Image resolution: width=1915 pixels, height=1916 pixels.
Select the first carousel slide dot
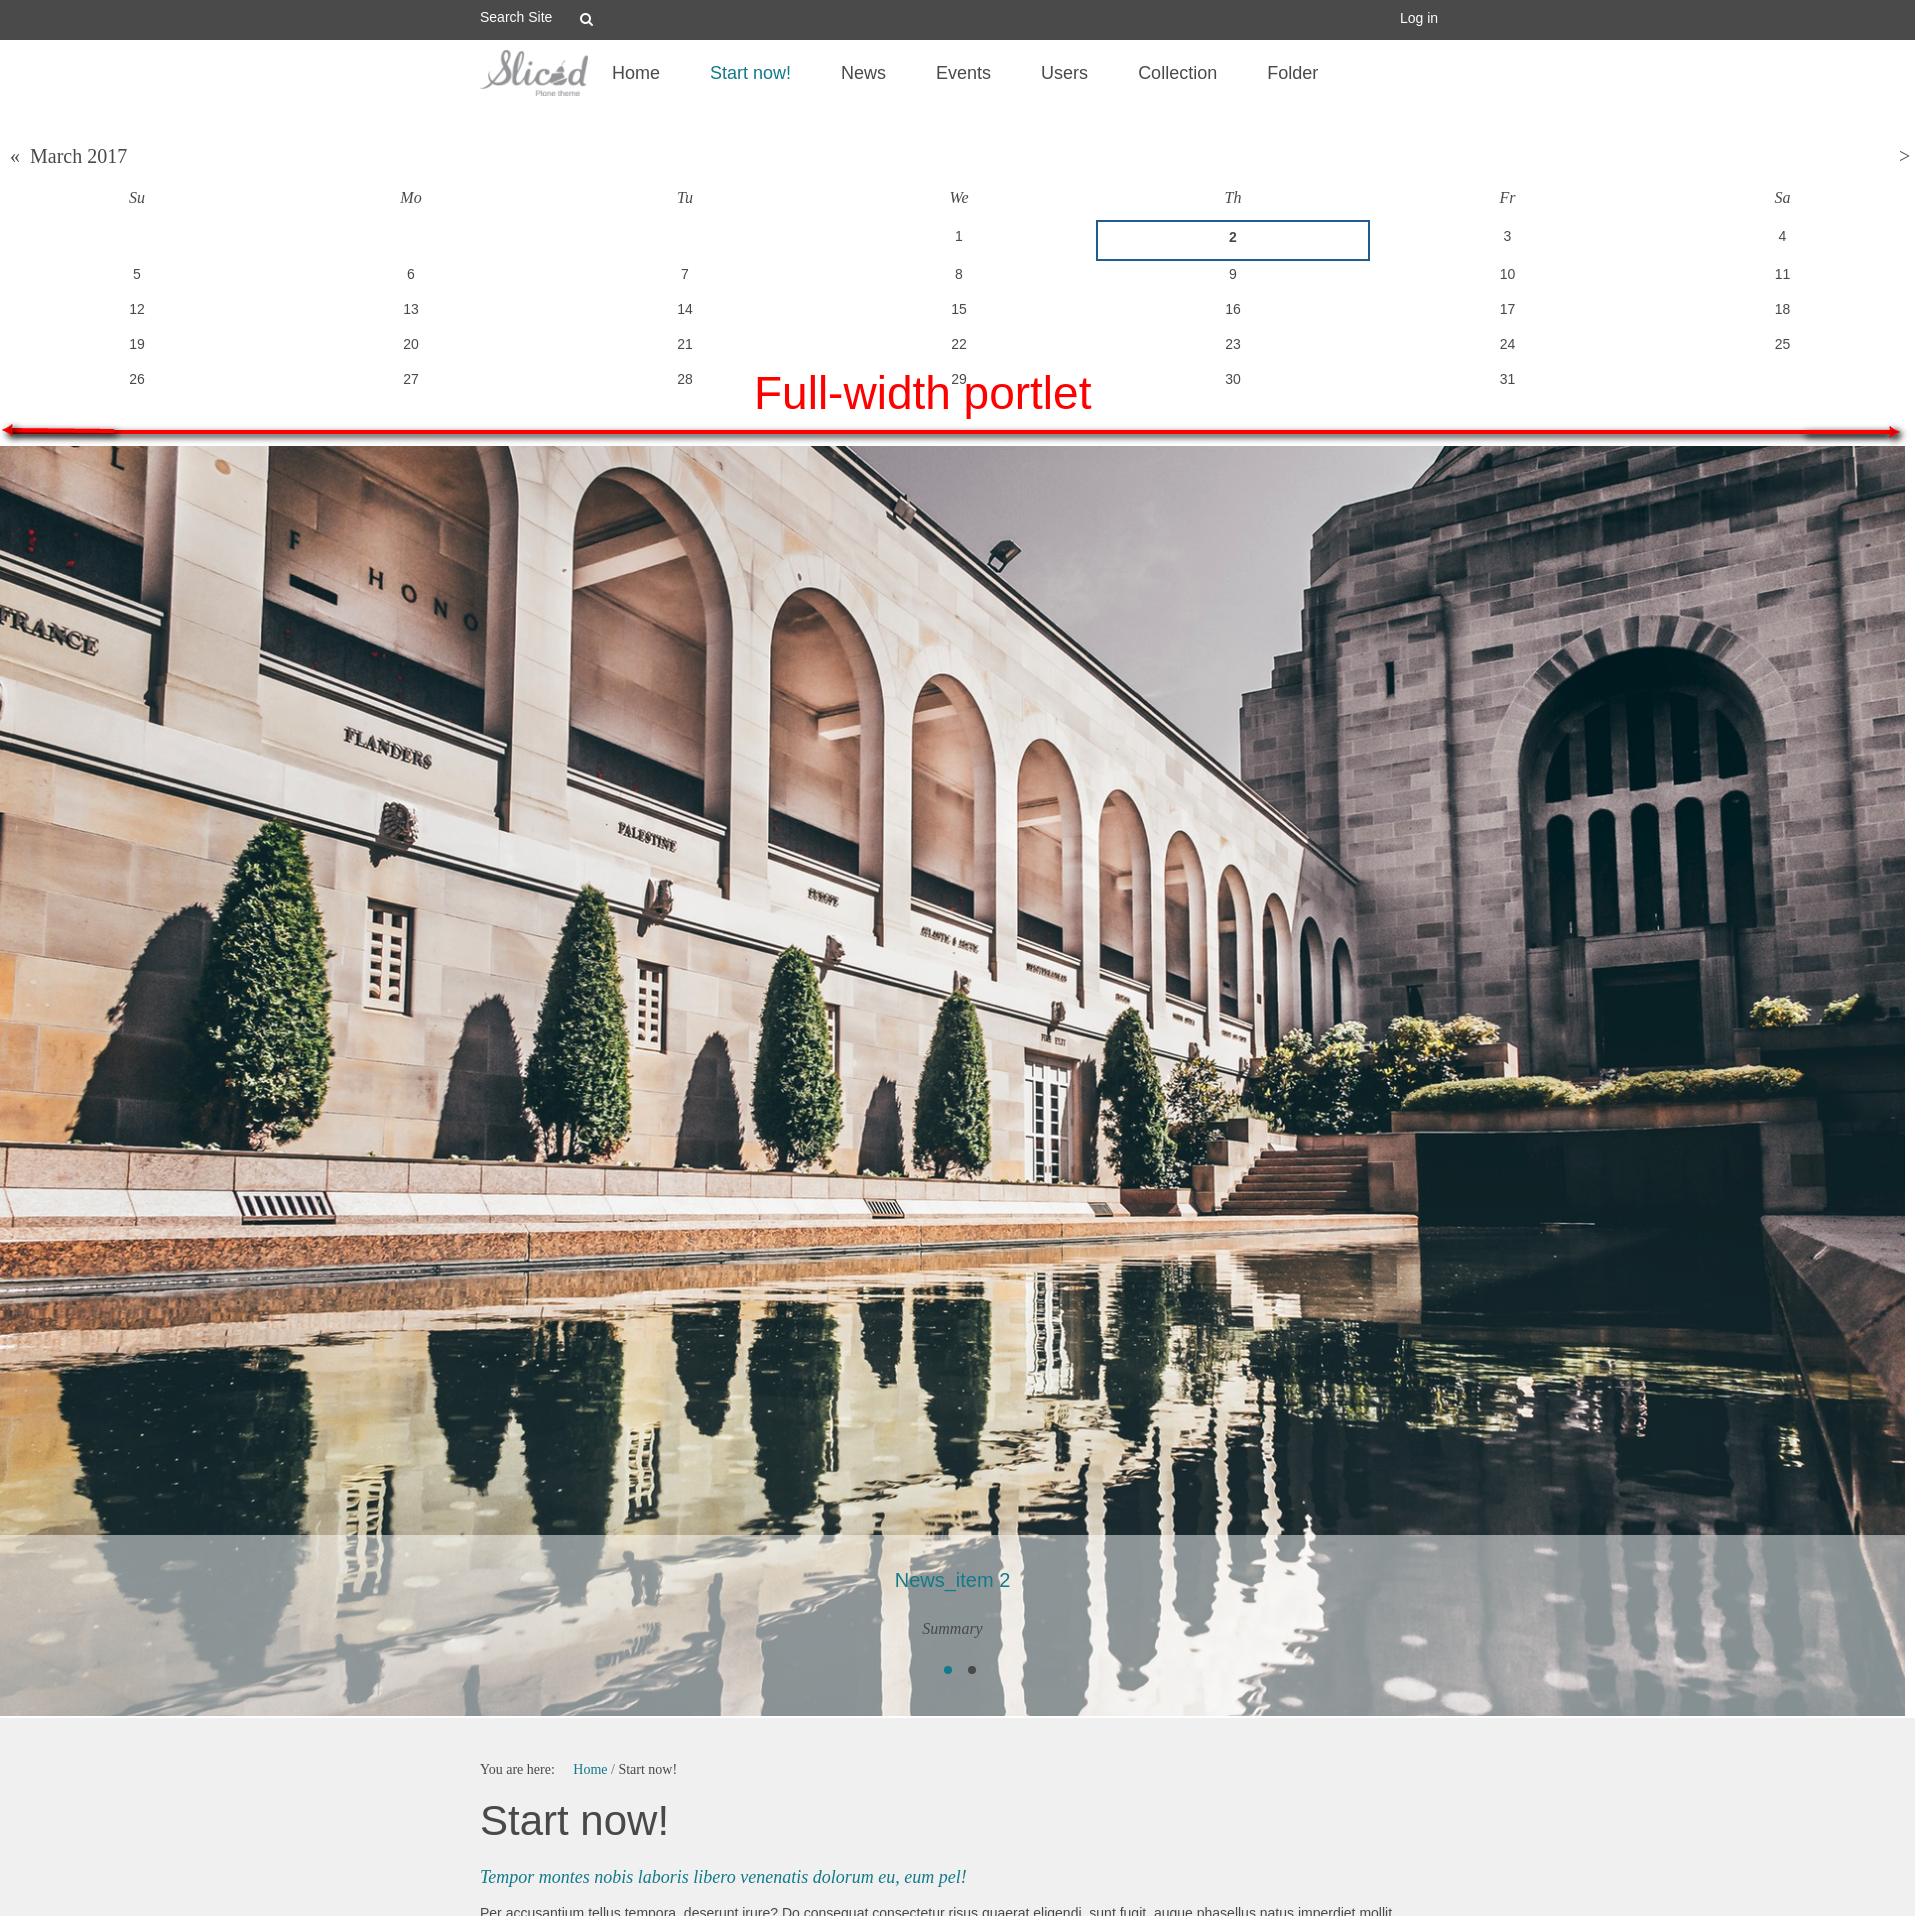click(x=948, y=1670)
